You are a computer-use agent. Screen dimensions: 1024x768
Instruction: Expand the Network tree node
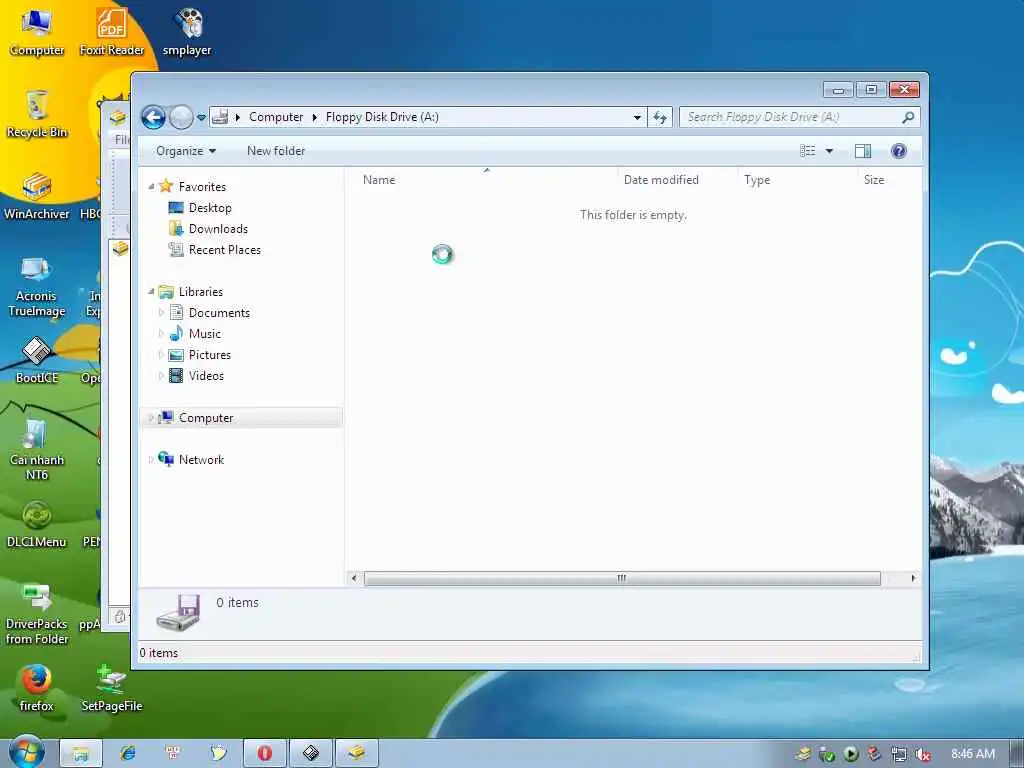coord(151,460)
